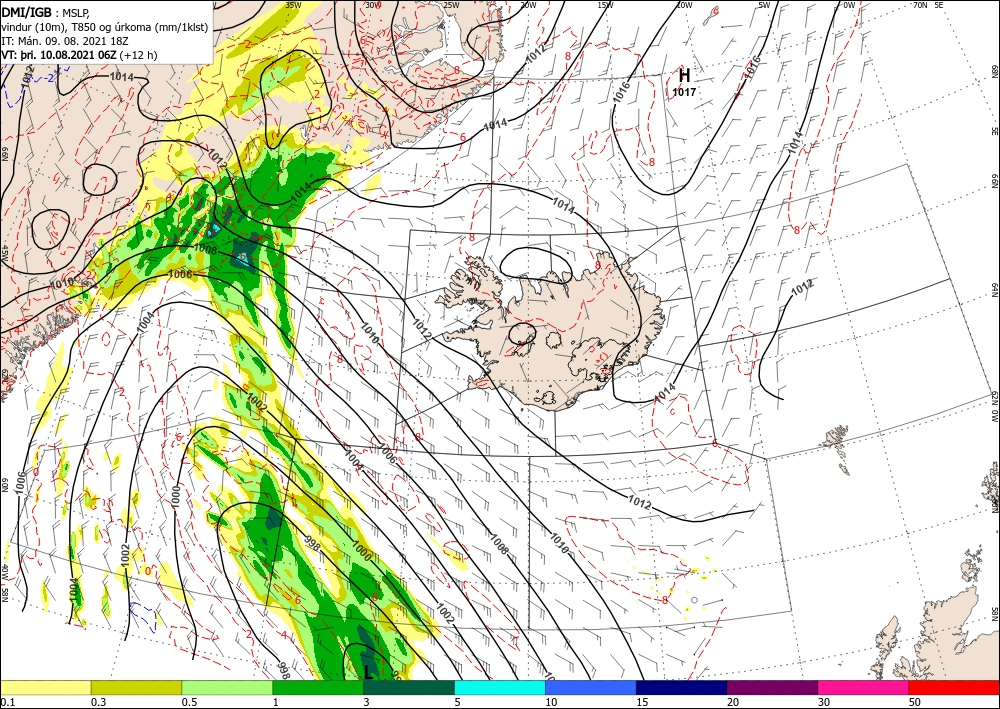This screenshot has width=1000, height=709.
Task: Click the "0.1" legend scale label
Action: [6, 702]
